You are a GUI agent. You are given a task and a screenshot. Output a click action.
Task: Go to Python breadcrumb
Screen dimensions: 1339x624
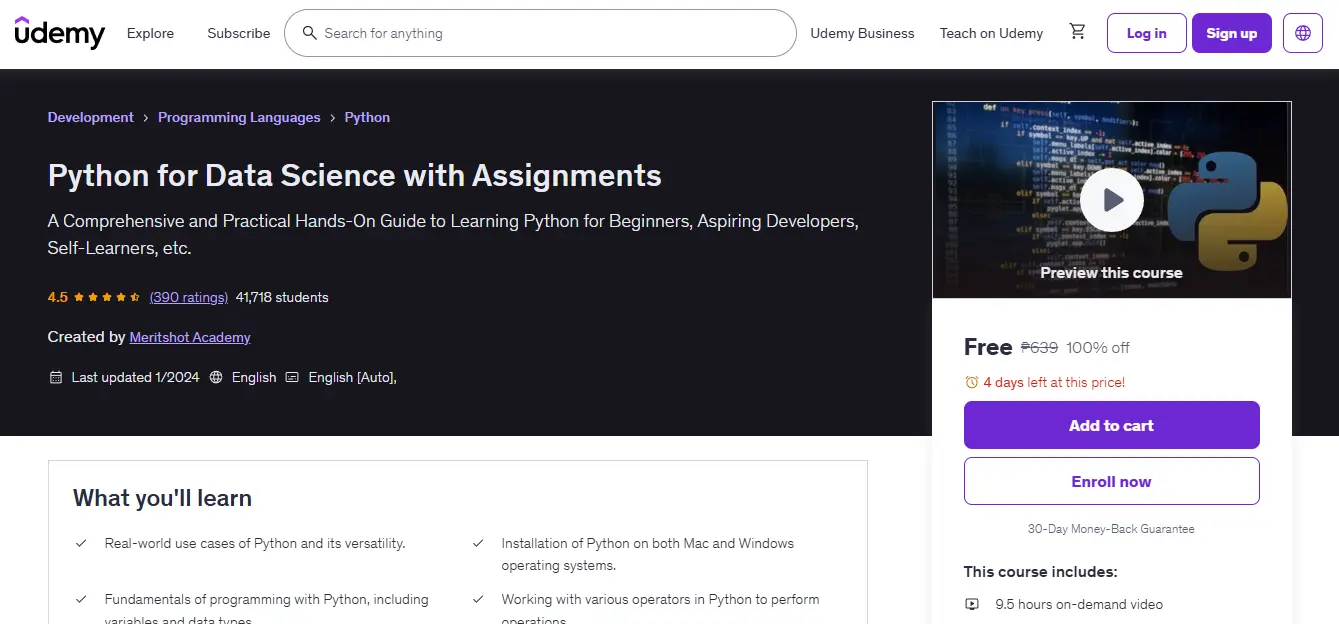click(x=367, y=117)
